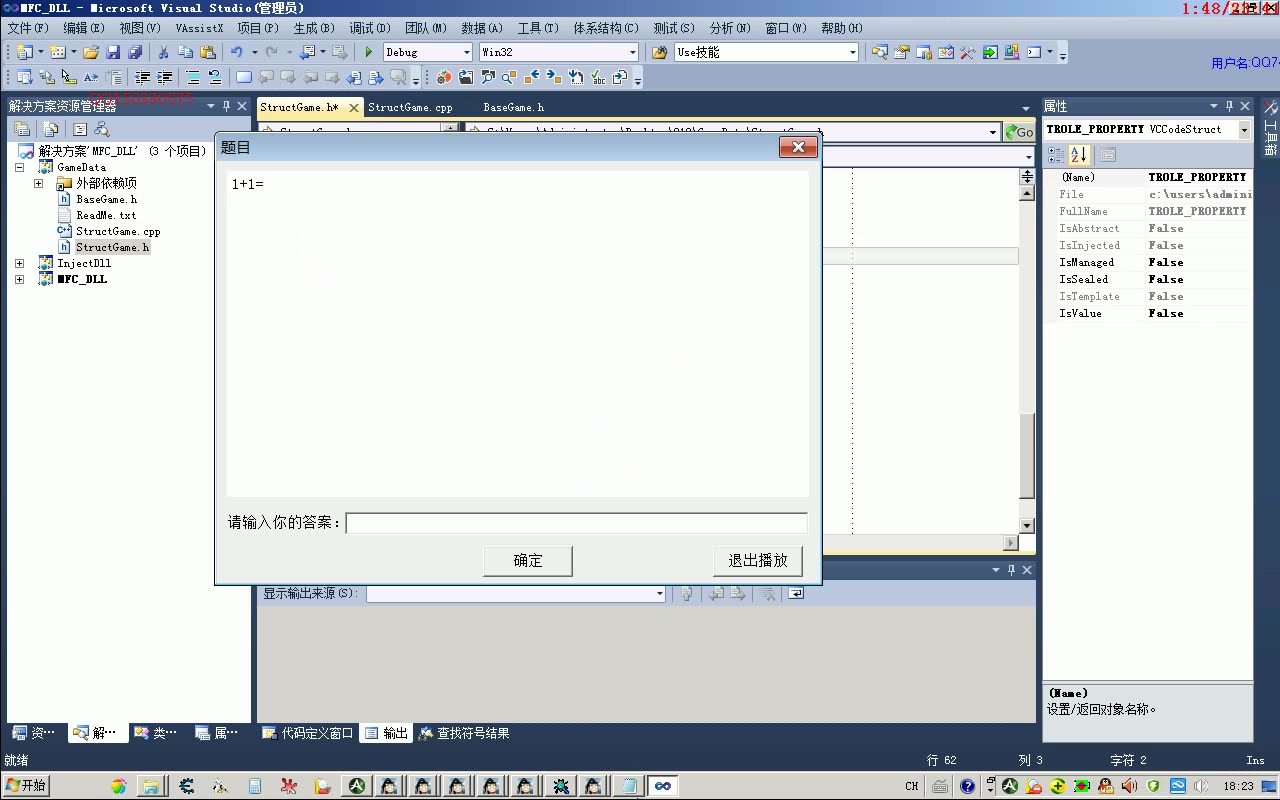Close the 题目 dialog
Viewport: 1280px width, 800px height.
pos(798,148)
